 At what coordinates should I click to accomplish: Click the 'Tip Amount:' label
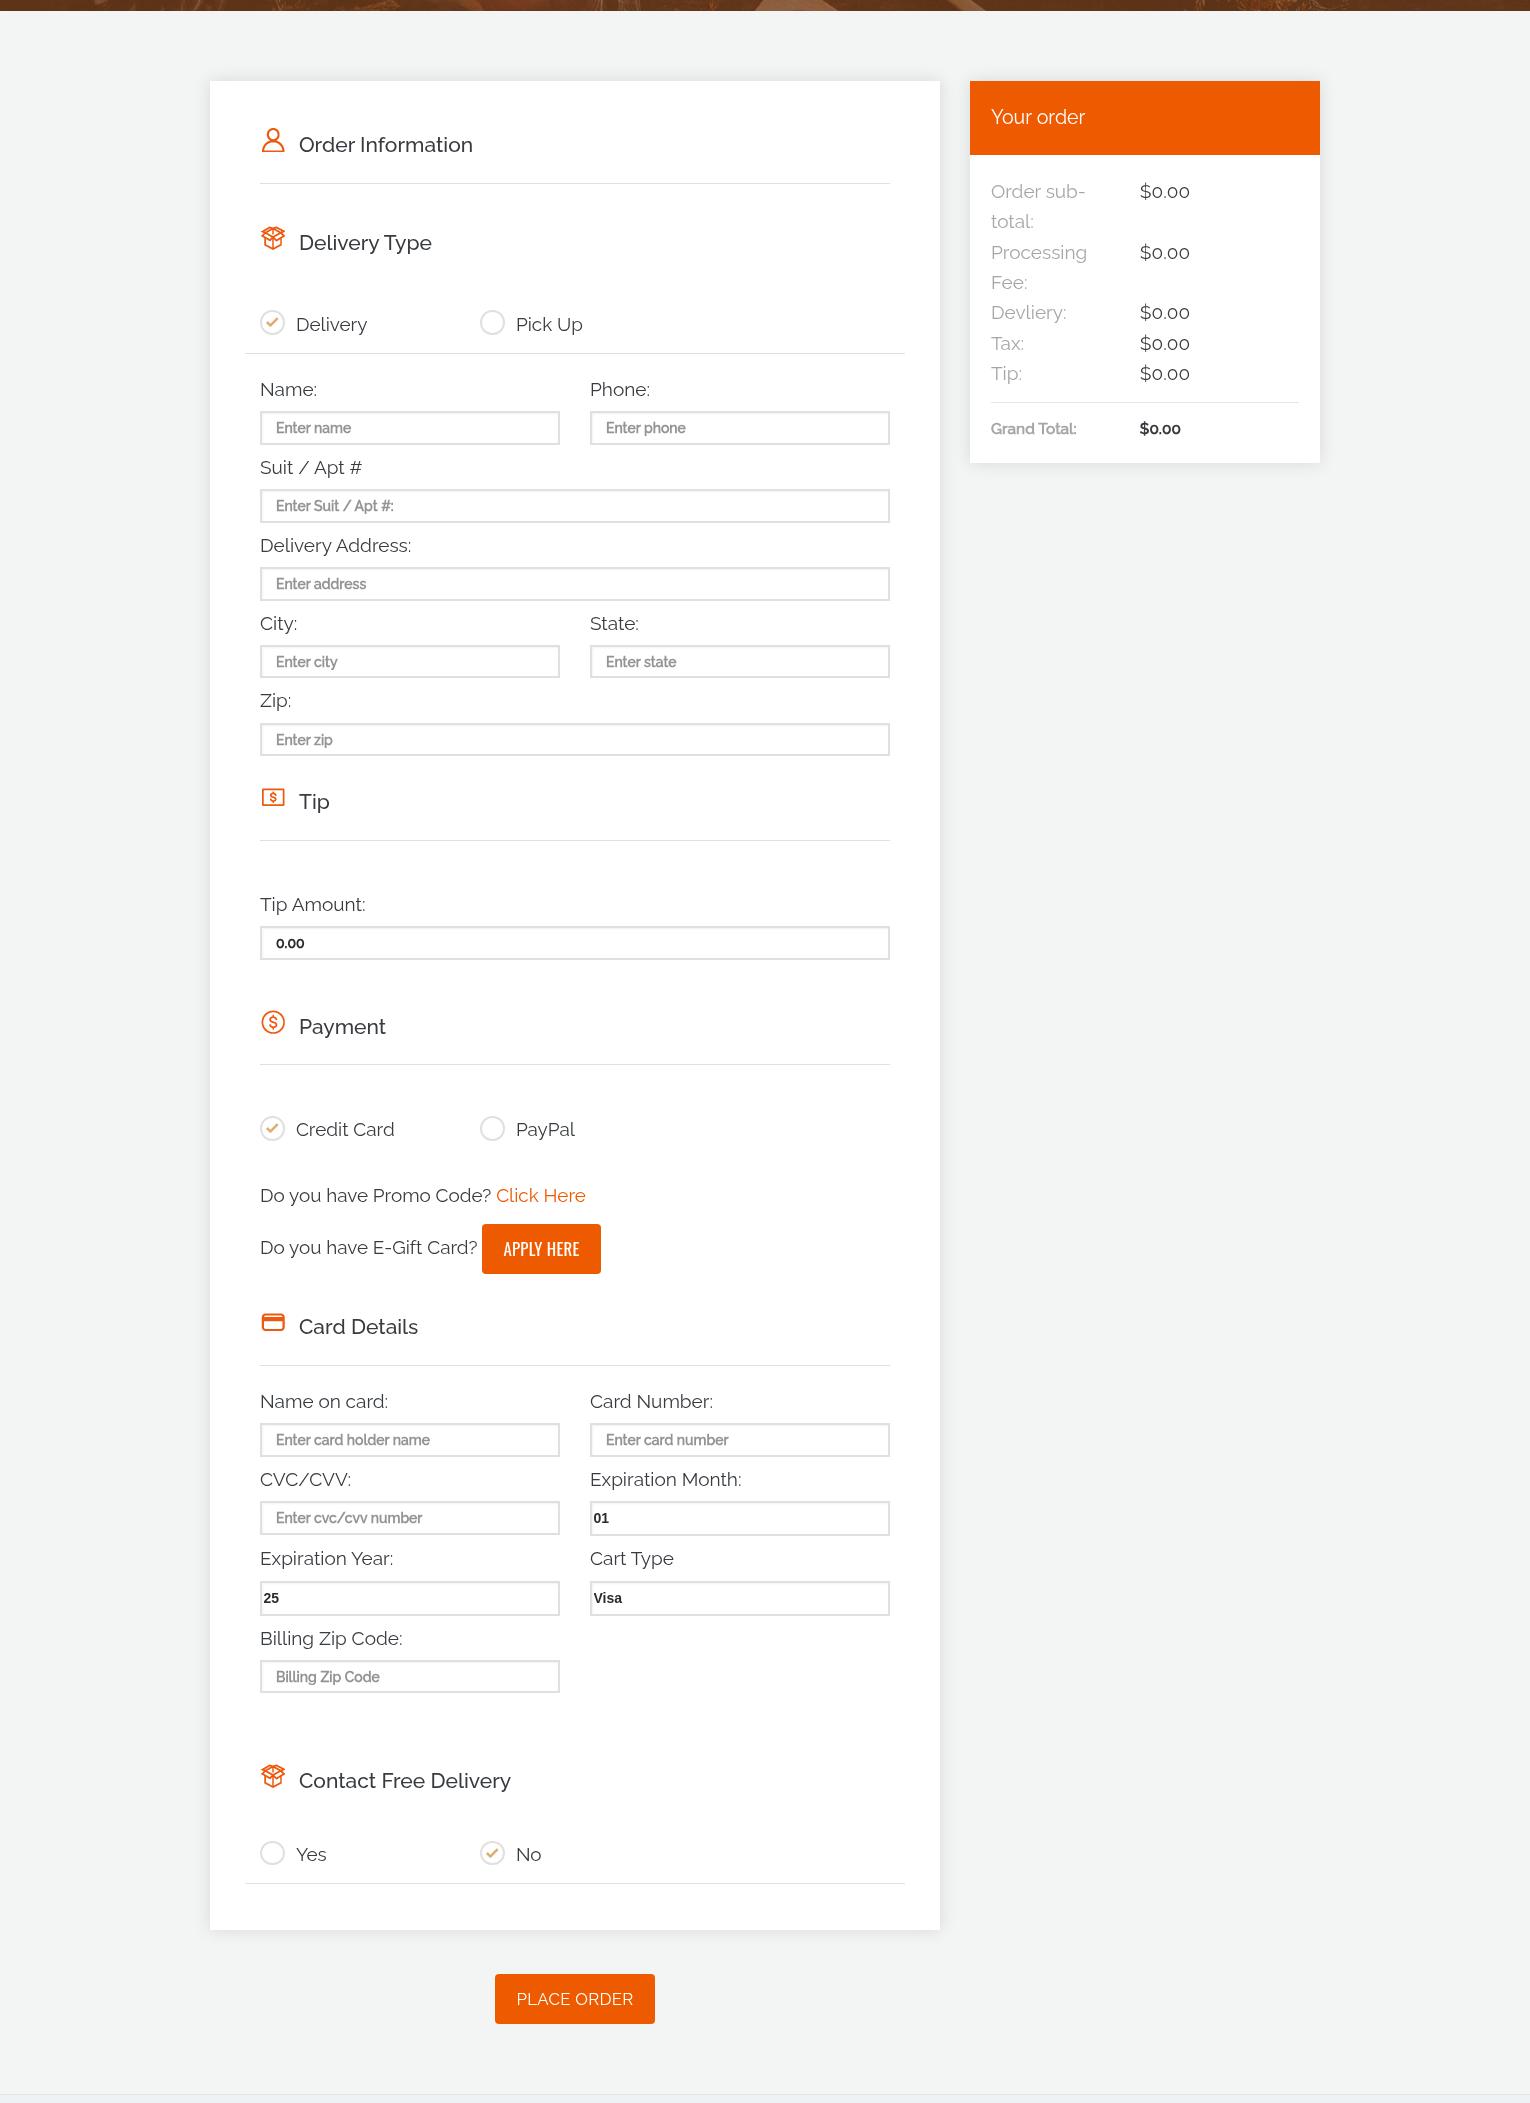pos(313,905)
